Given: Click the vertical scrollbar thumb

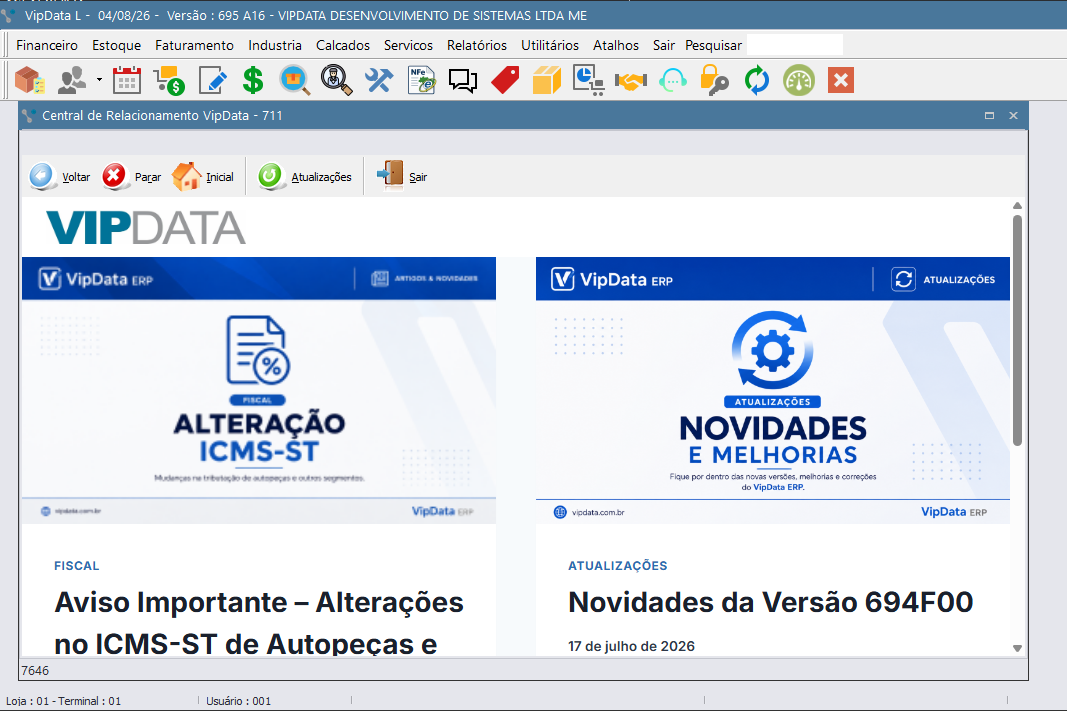Looking at the screenshot, I should click(1017, 331).
